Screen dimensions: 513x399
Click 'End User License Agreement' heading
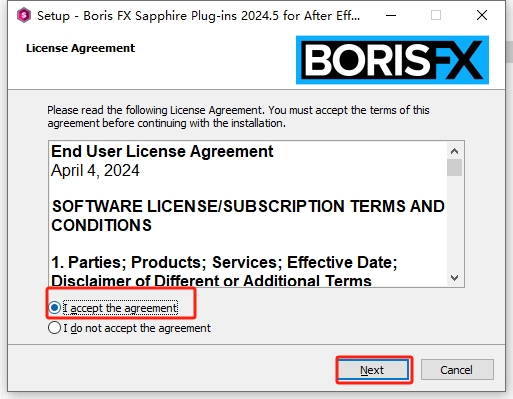[162, 152]
